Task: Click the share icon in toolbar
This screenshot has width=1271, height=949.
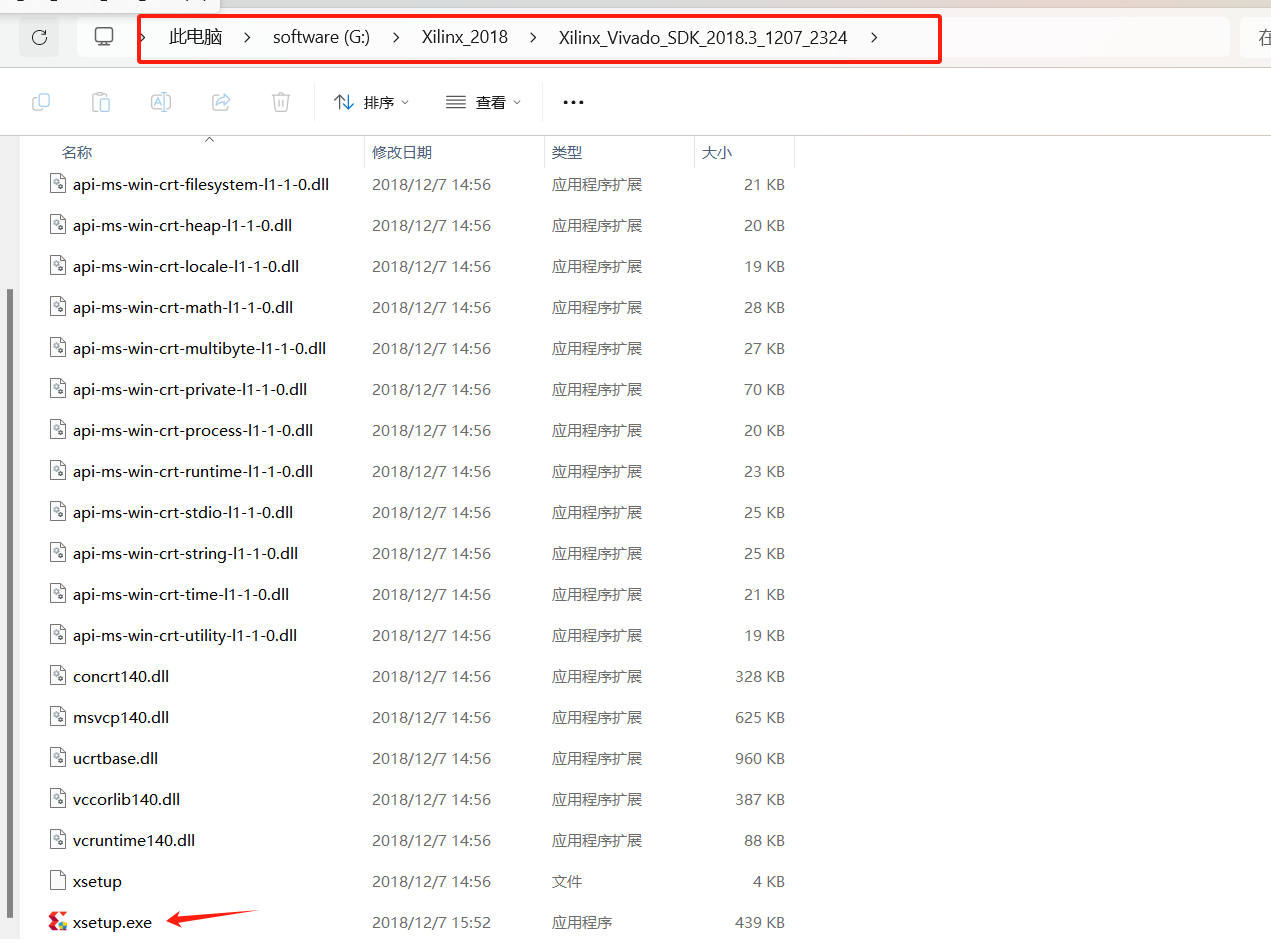Action: [221, 102]
